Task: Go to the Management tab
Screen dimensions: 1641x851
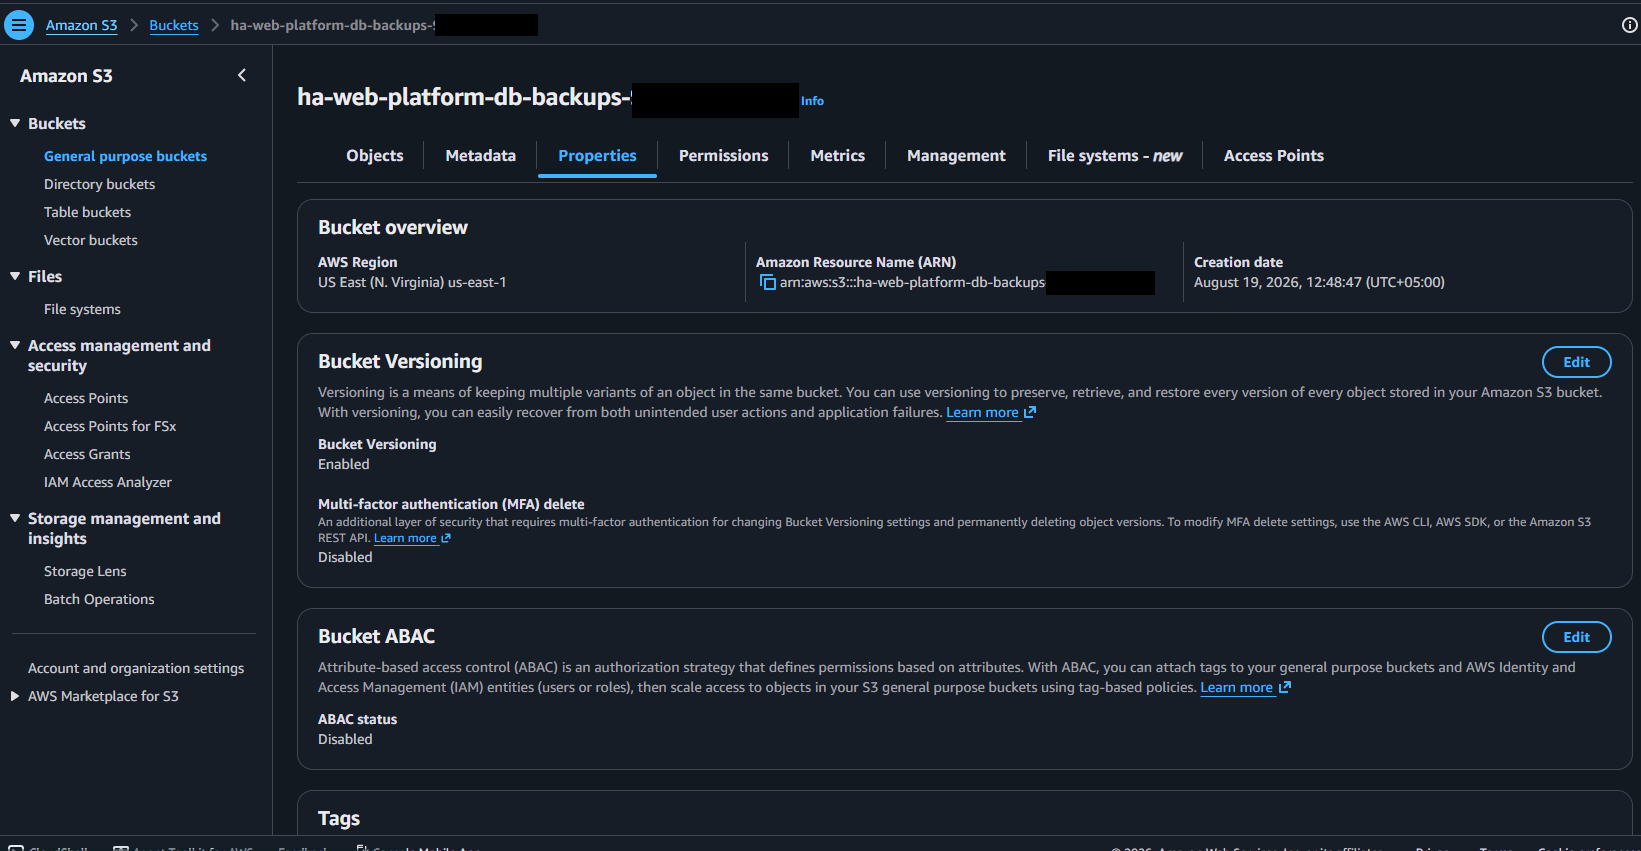Action: pyautogui.click(x=957, y=155)
